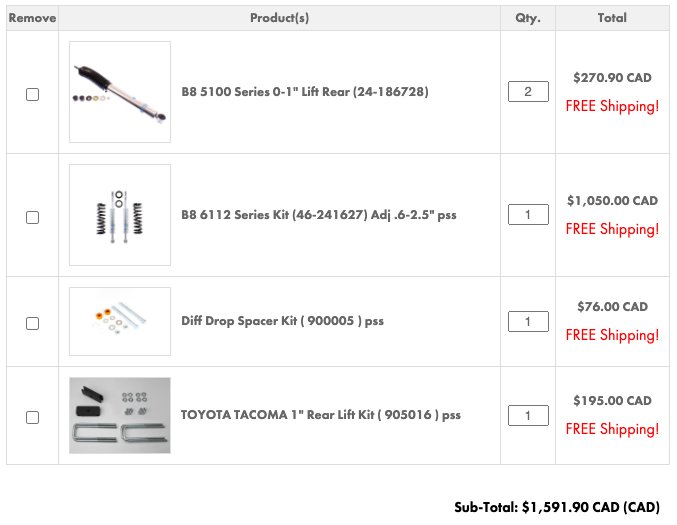Viewport: 677px width, 525px height.
Task: View the B8 6112 coilover kit thumbnail
Action: tap(120, 215)
